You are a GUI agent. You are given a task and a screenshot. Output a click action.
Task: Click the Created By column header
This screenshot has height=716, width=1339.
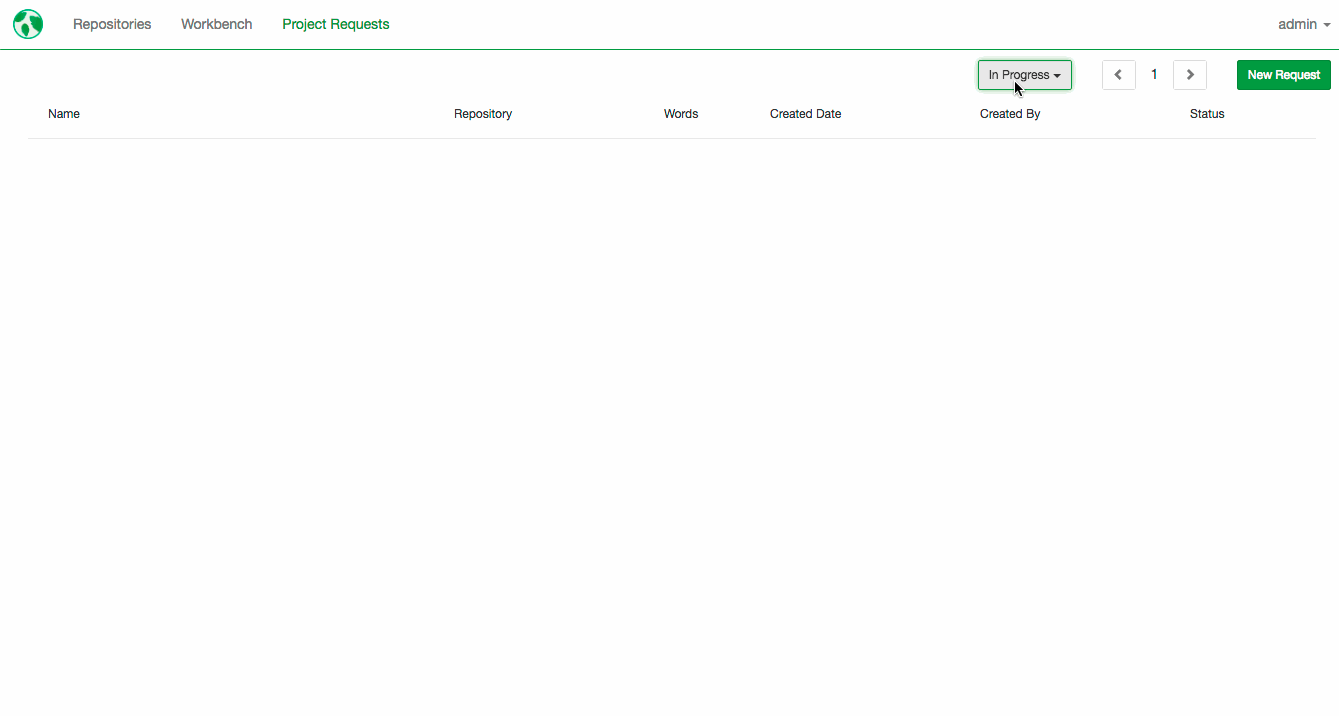[1010, 114]
